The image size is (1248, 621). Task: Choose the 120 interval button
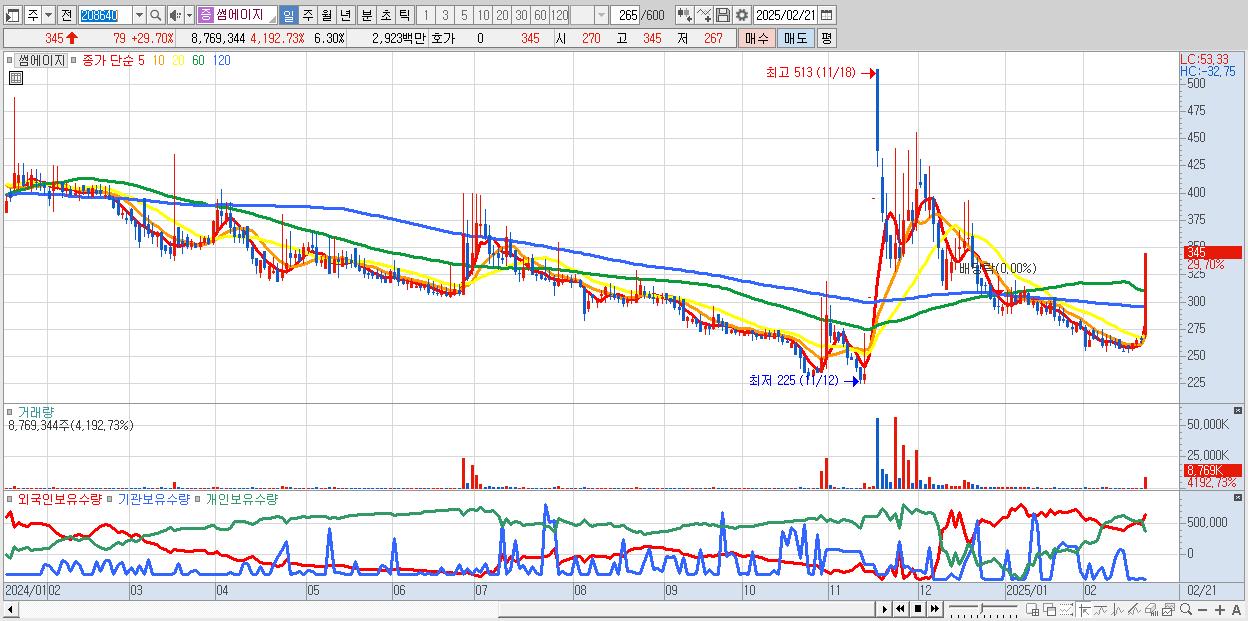[x=559, y=15]
